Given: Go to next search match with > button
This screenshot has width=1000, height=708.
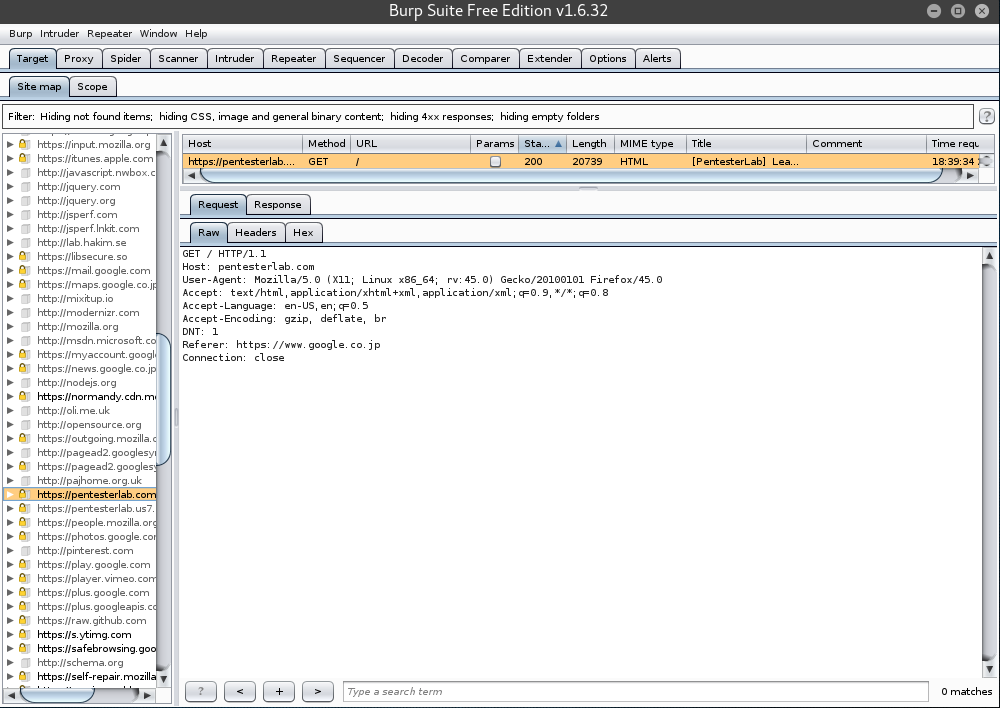Looking at the screenshot, I should pyautogui.click(x=318, y=691).
